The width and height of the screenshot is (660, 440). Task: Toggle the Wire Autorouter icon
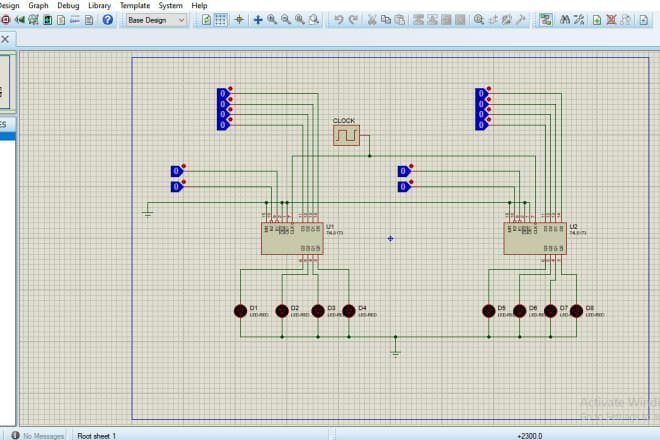point(546,20)
